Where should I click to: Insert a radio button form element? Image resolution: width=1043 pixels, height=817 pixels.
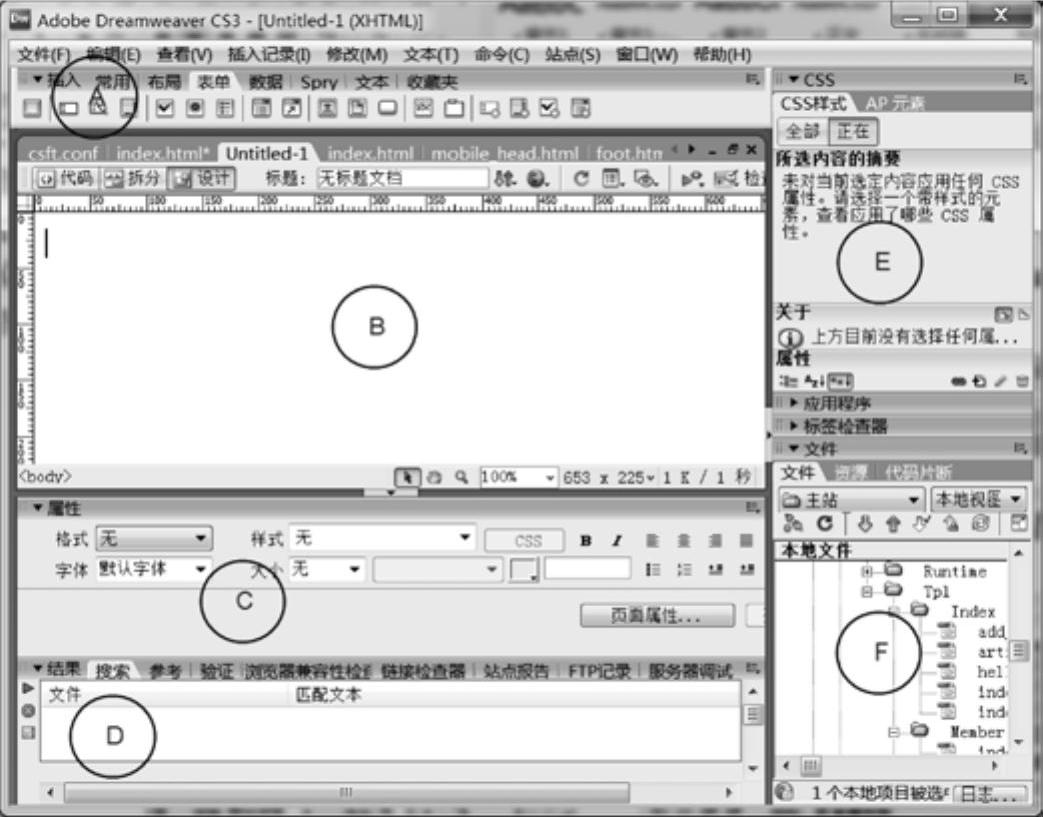195,108
